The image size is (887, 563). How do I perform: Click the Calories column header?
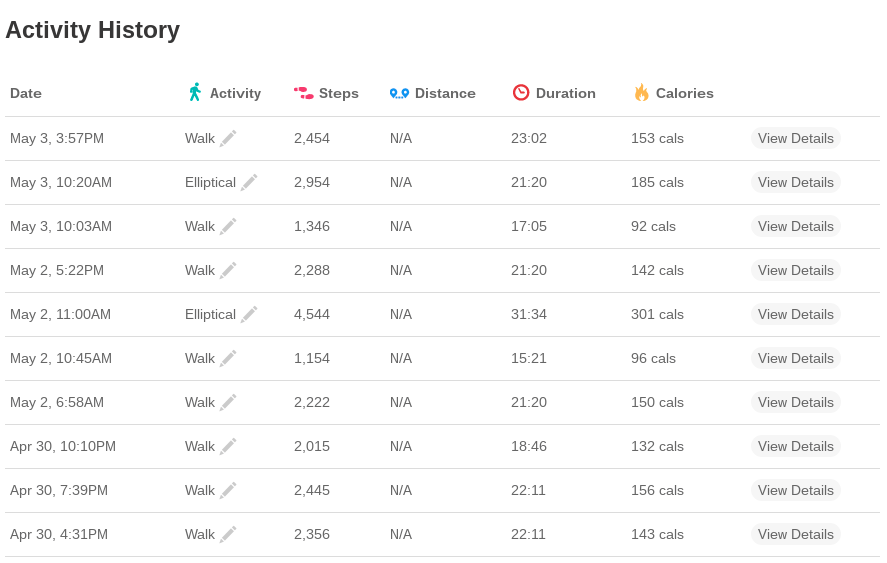pos(684,93)
